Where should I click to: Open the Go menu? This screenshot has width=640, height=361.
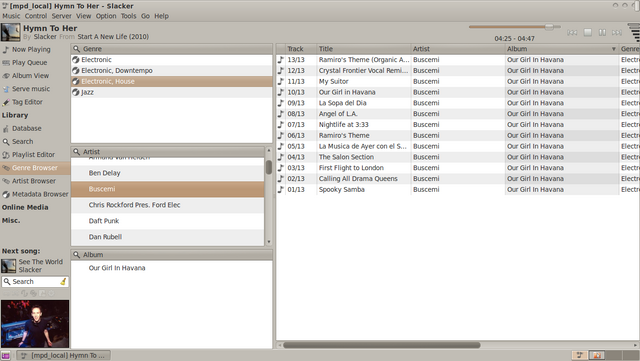[145, 16]
